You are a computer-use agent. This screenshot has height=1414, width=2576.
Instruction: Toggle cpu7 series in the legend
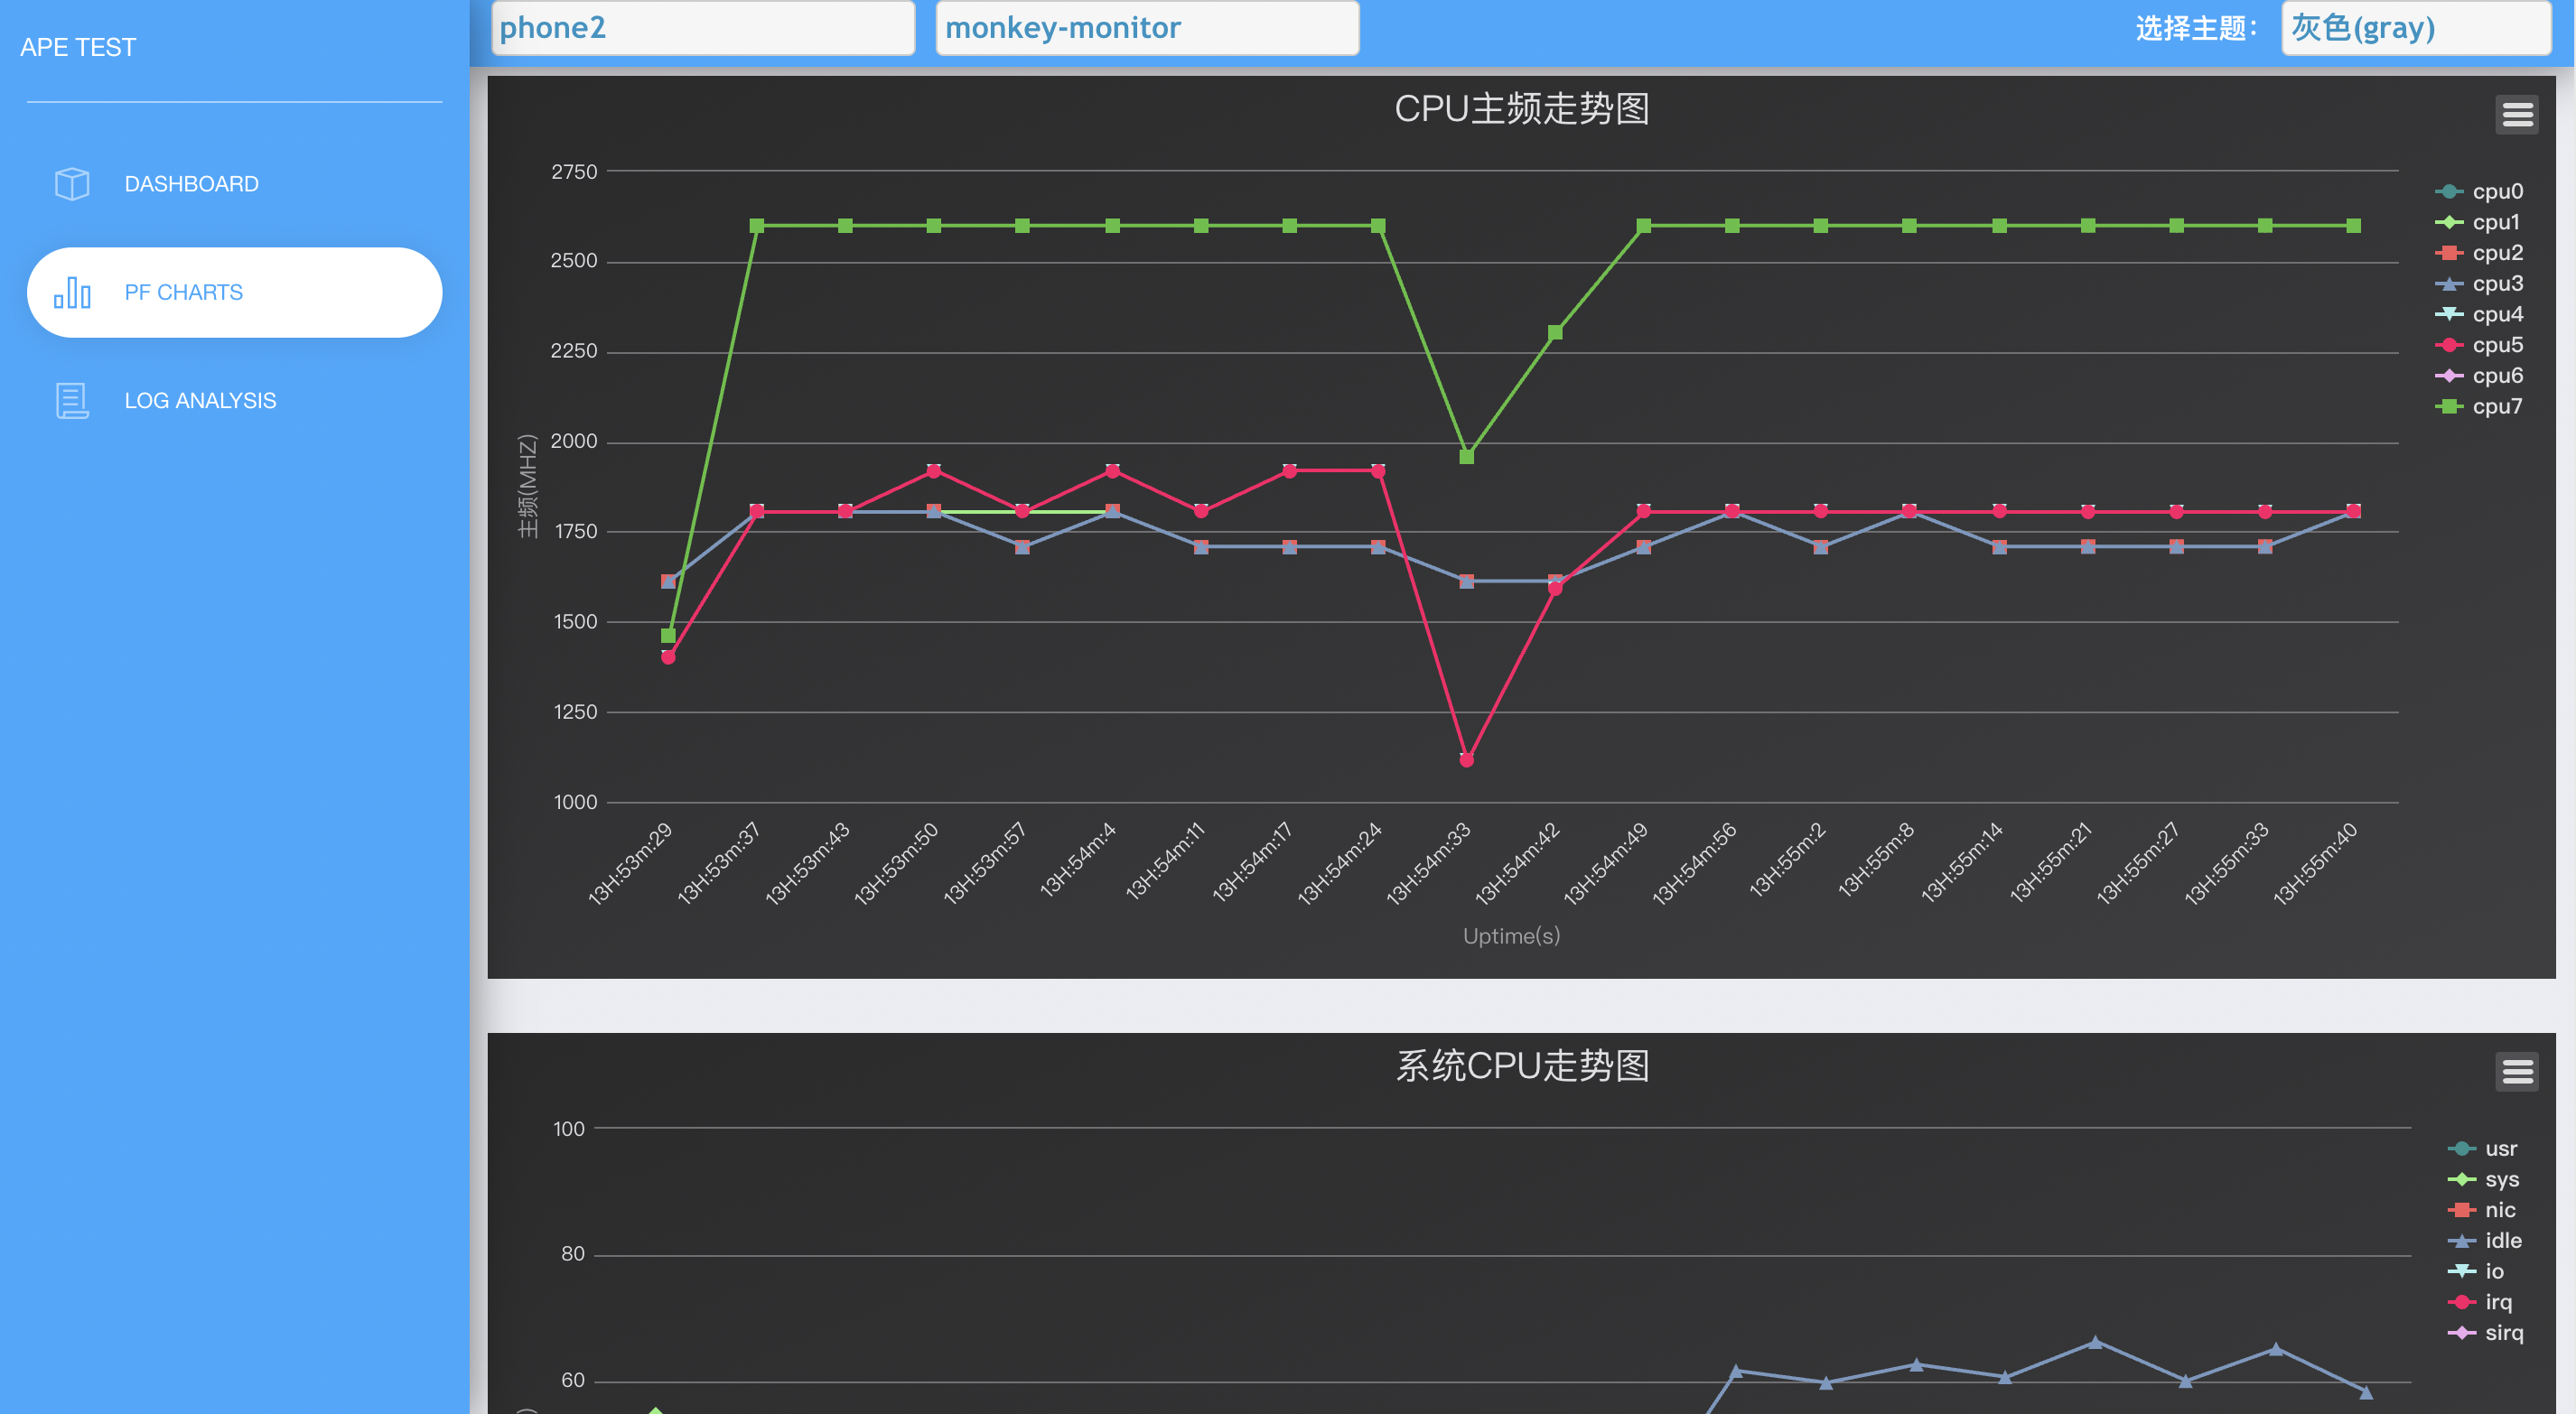[2496, 407]
